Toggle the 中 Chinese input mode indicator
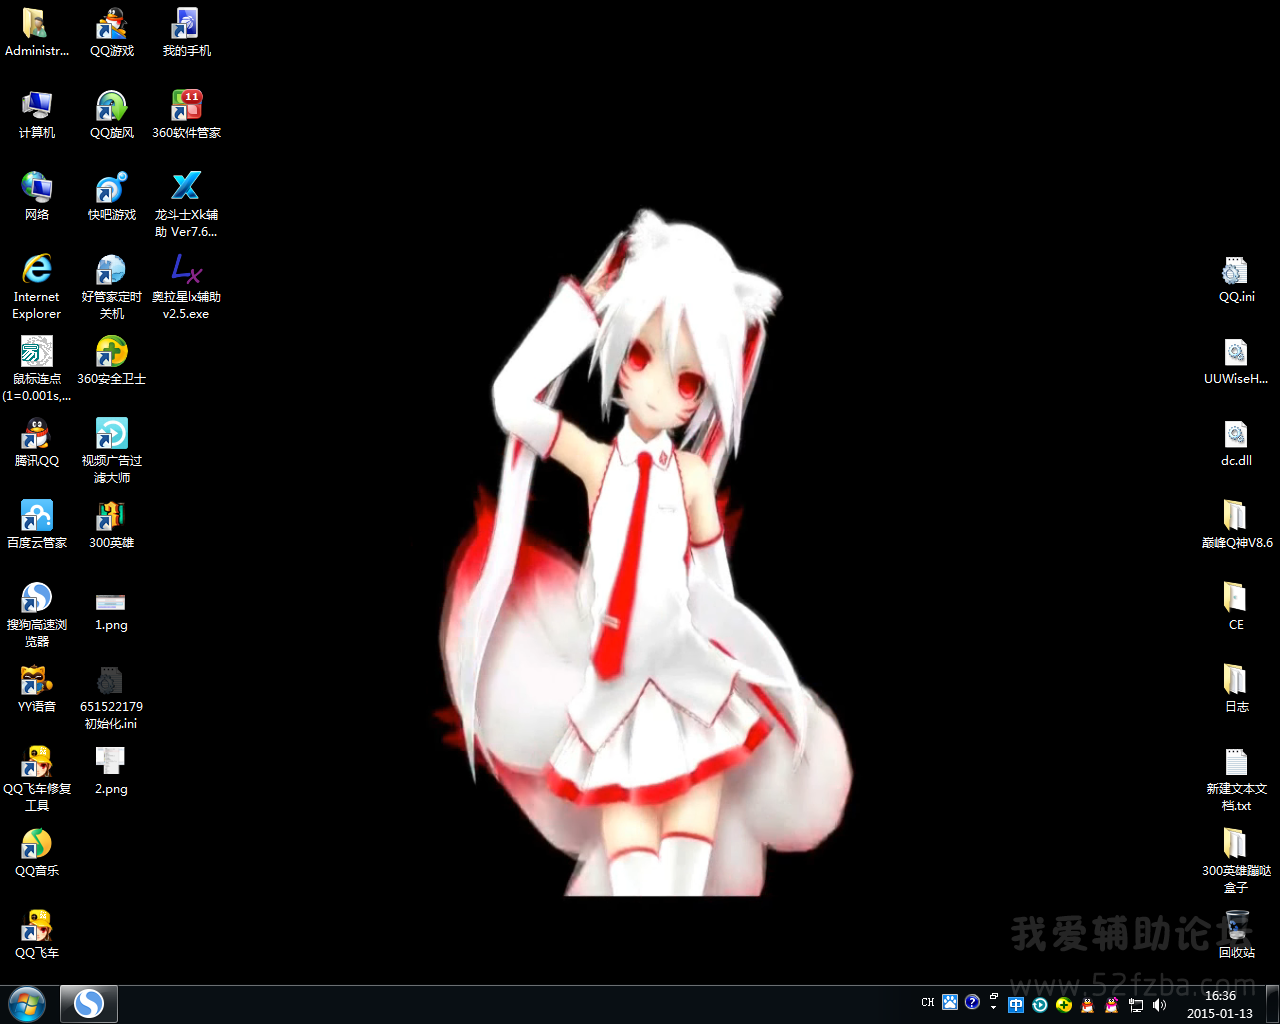Image resolution: width=1280 pixels, height=1024 pixels. click(x=1016, y=1005)
